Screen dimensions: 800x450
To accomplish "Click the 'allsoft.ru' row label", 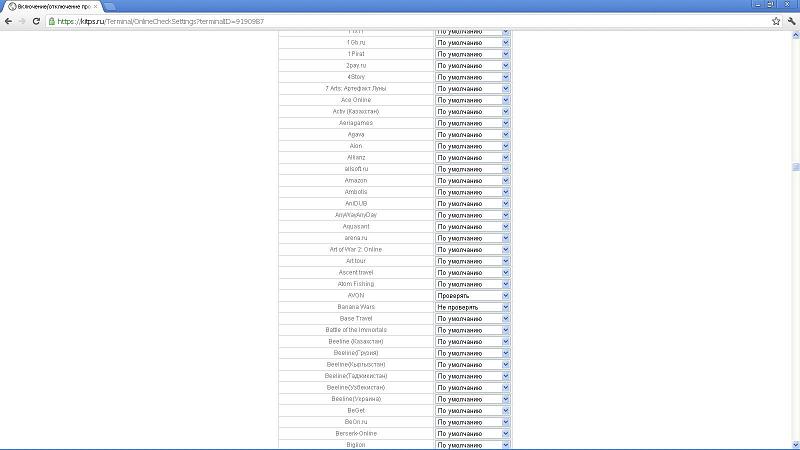I will coord(356,169).
